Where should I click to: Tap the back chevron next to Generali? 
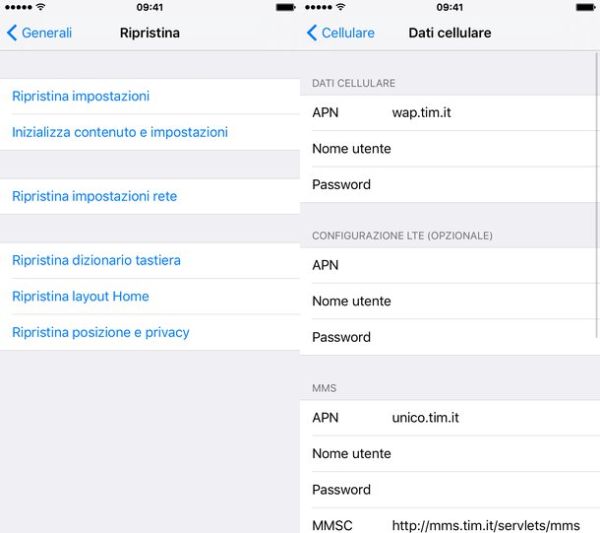click(11, 33)
